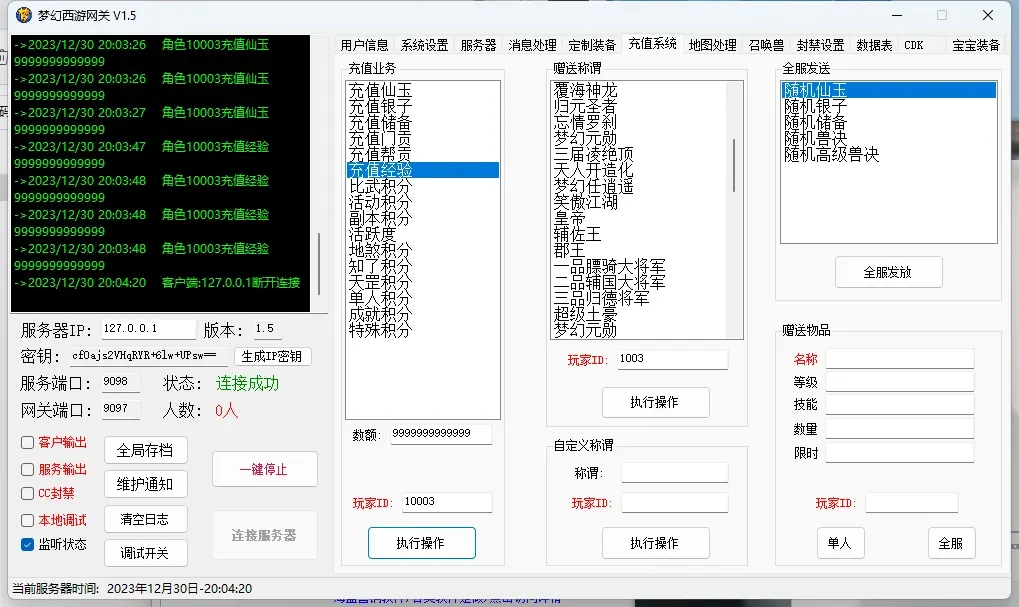Go to the 服务器 tab
The width and height of the screenshot is (1019, 607).
pyautogui.click(x=478, y=45)
